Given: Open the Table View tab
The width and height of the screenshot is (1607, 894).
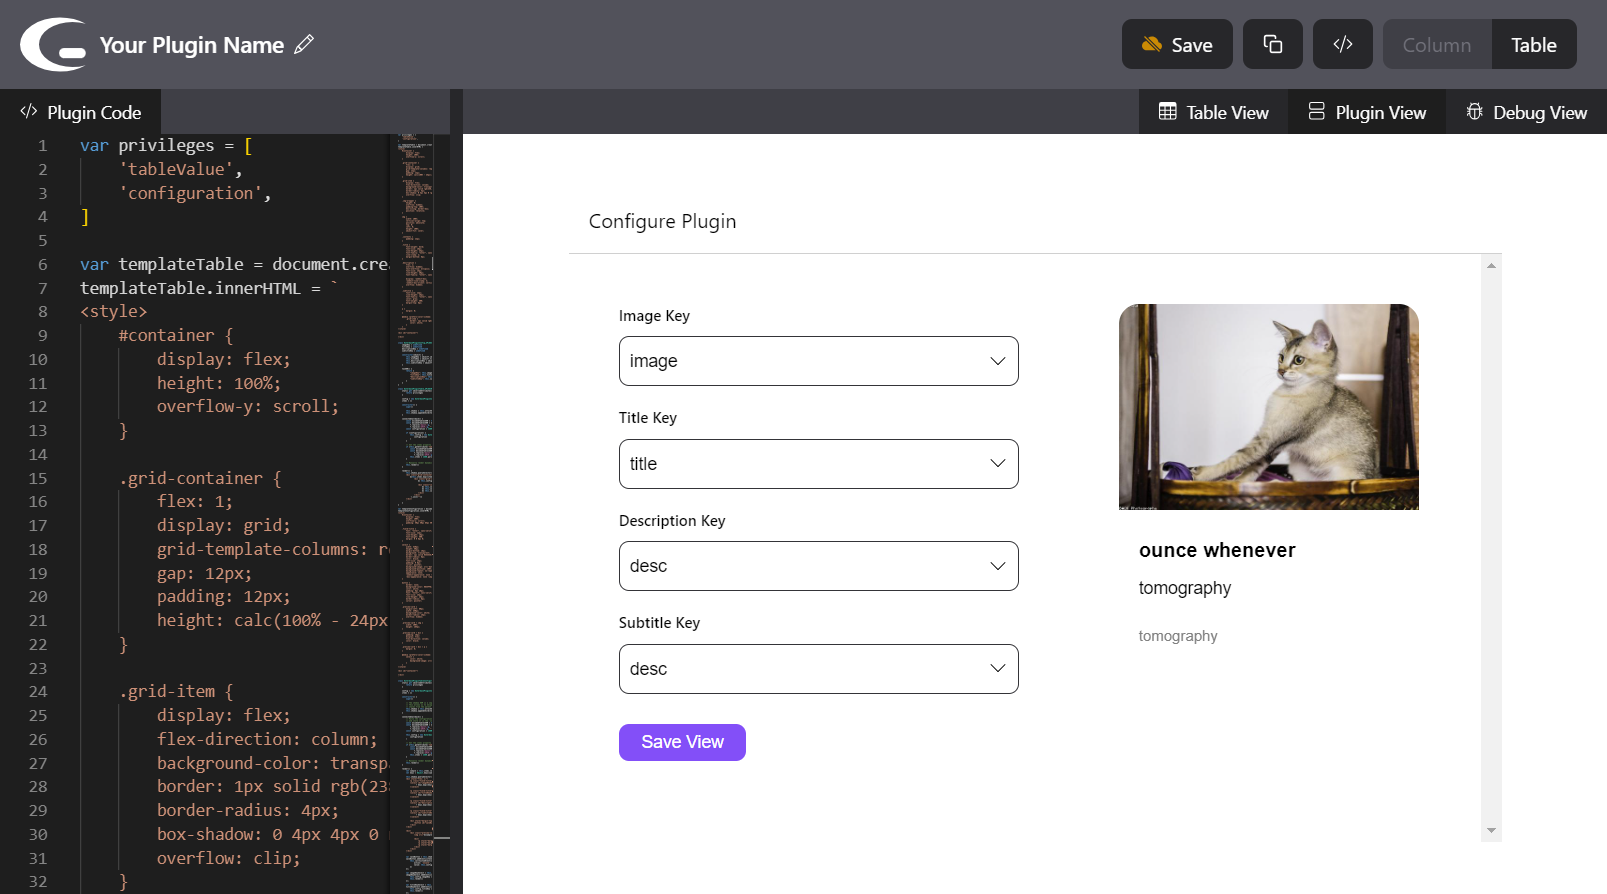Looking at the screenshot, I should 1213,112.
